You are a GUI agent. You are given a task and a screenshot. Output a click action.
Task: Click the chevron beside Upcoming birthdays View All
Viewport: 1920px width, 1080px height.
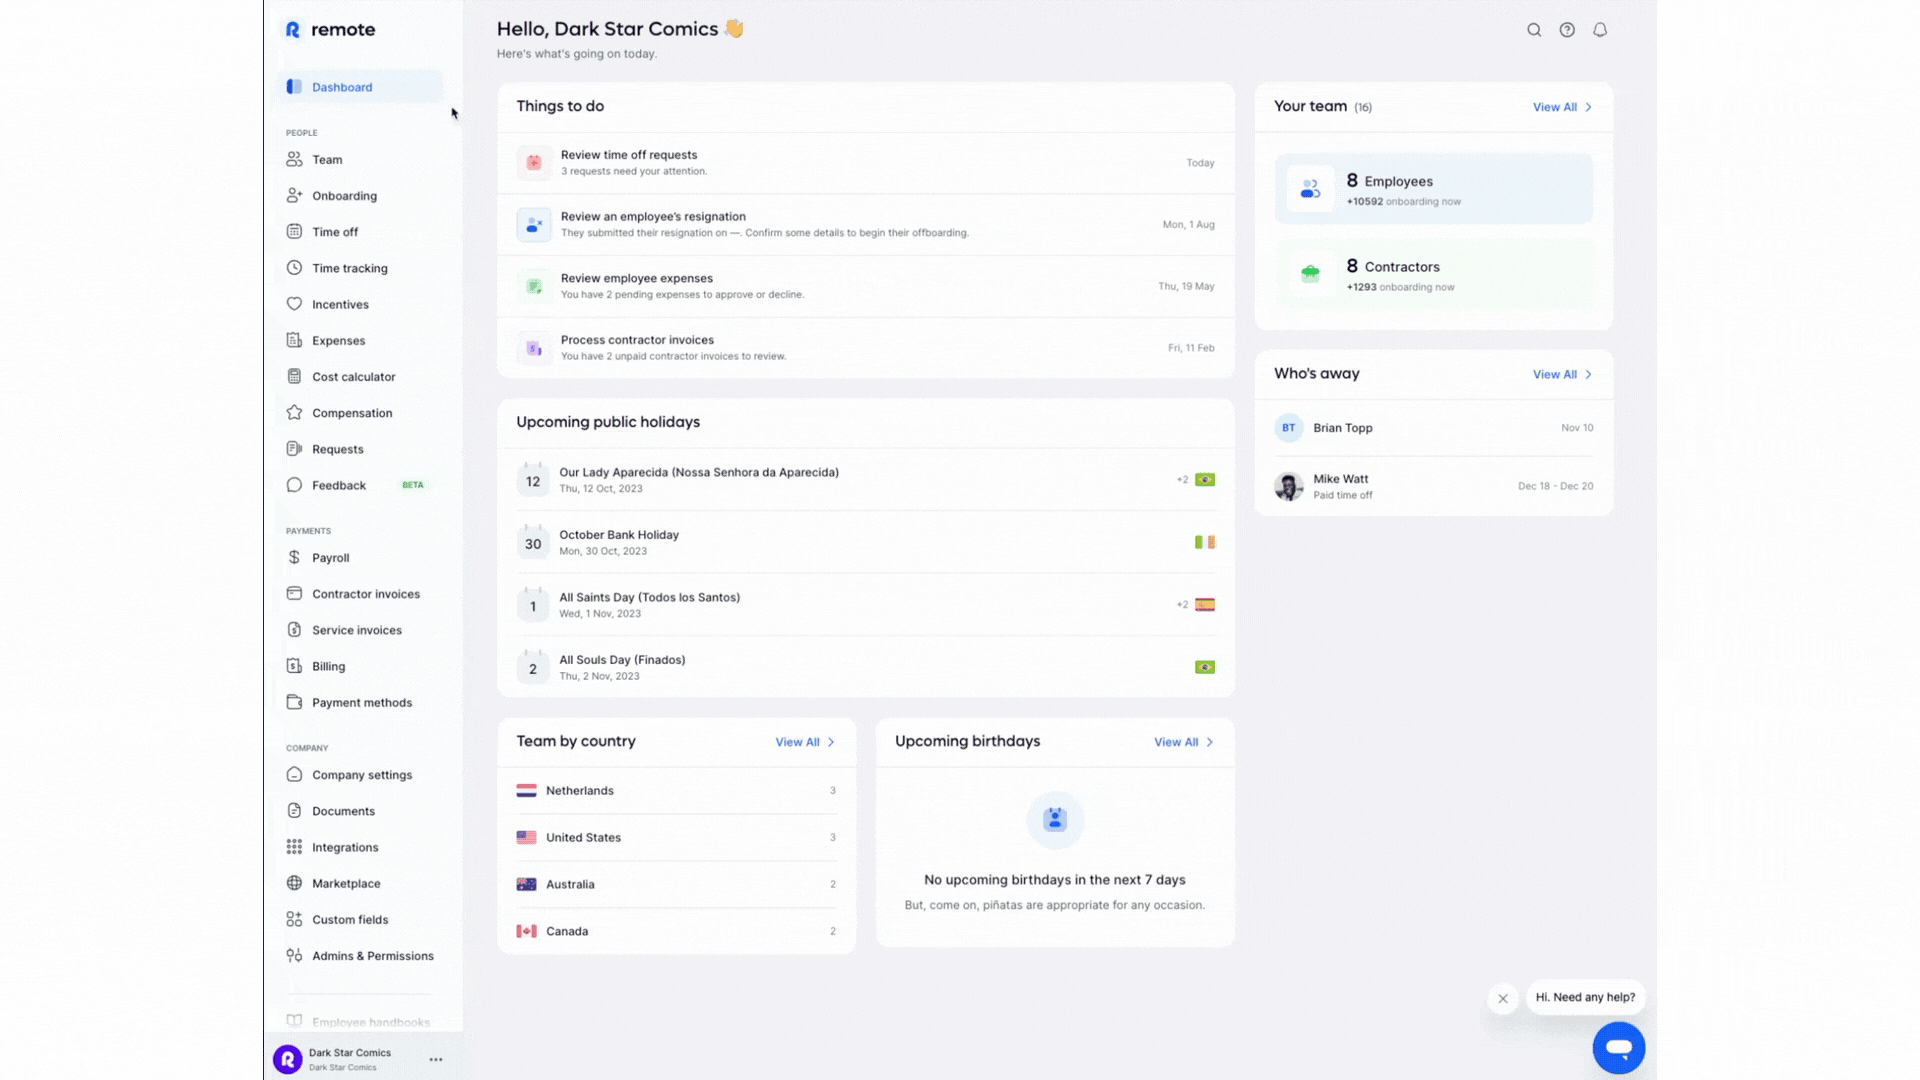(1210, 742)
